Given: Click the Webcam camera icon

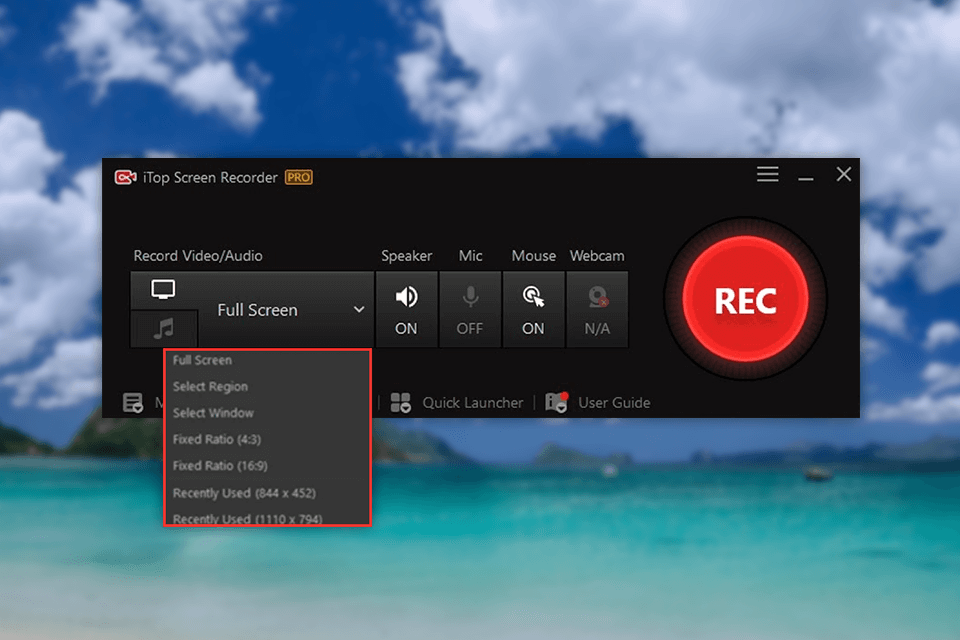Looking at the screenshot, I should (x=597, y=294).
